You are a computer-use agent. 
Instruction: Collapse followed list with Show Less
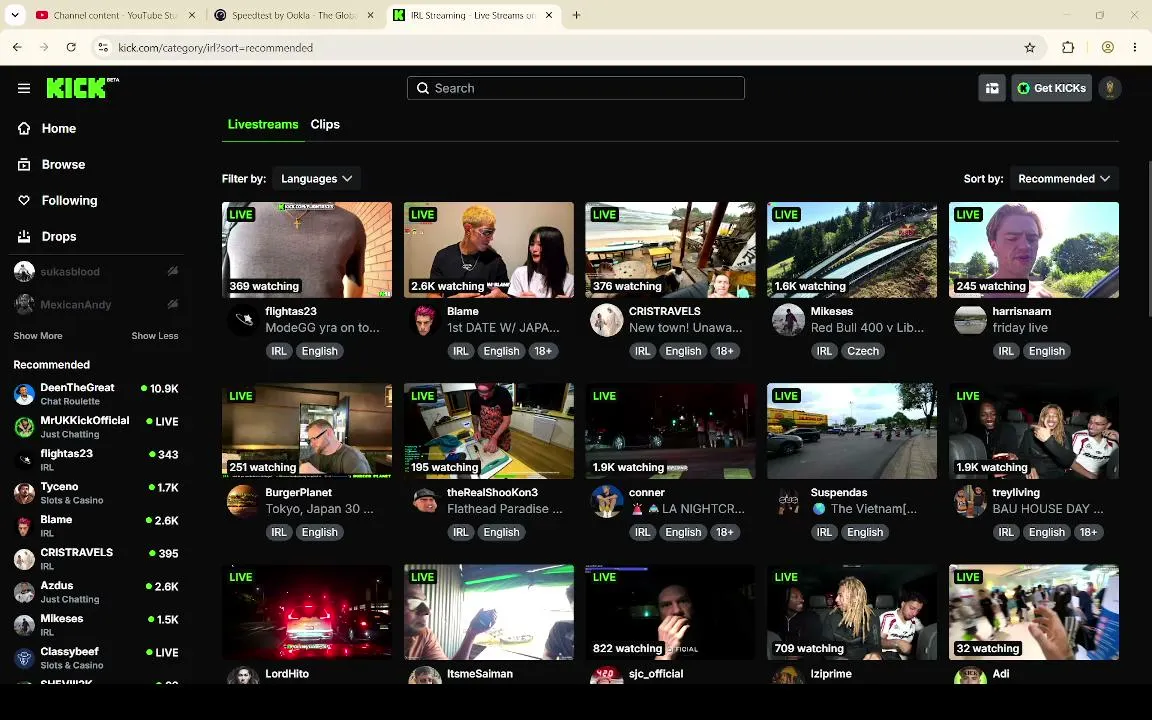point(155,336)
